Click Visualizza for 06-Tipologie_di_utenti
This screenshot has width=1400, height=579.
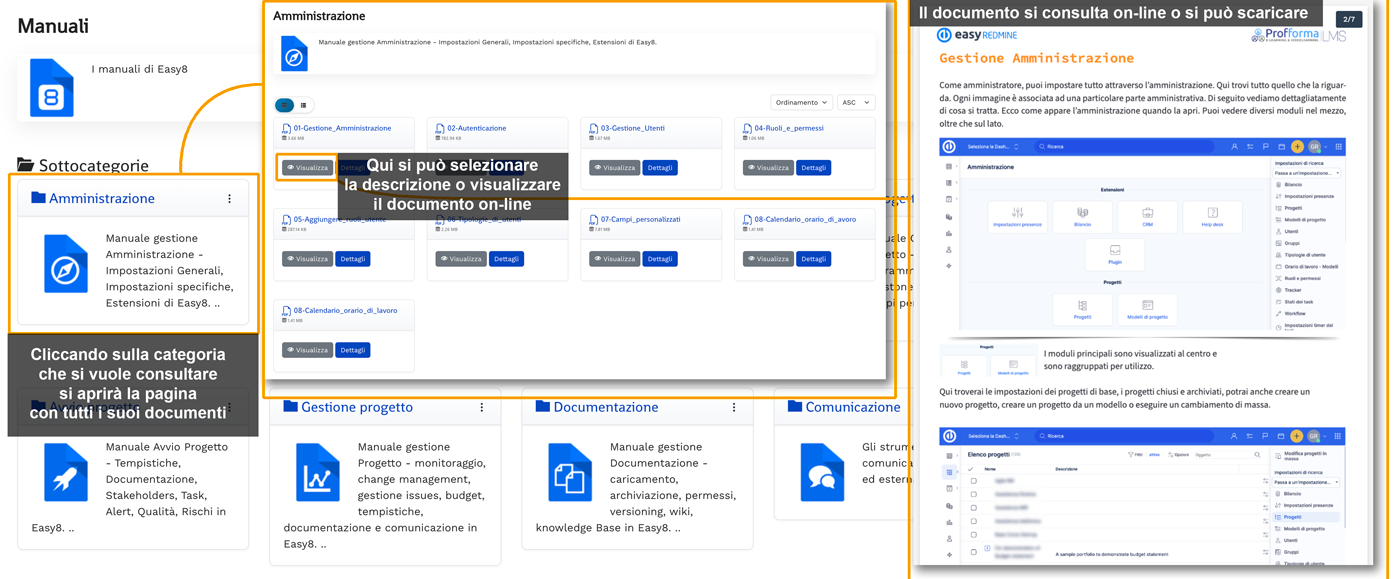click(x=461, y=259)
